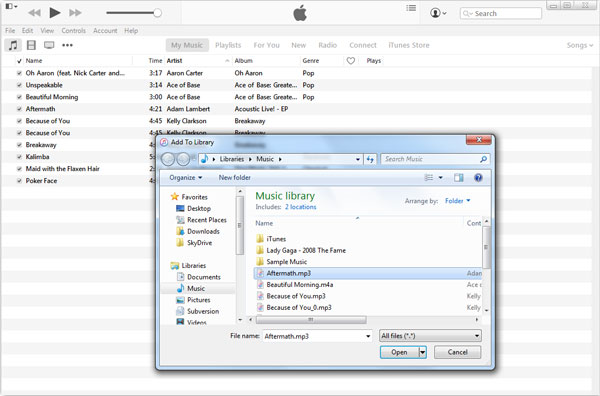Open the Songs view dropdown

point(579,45)
